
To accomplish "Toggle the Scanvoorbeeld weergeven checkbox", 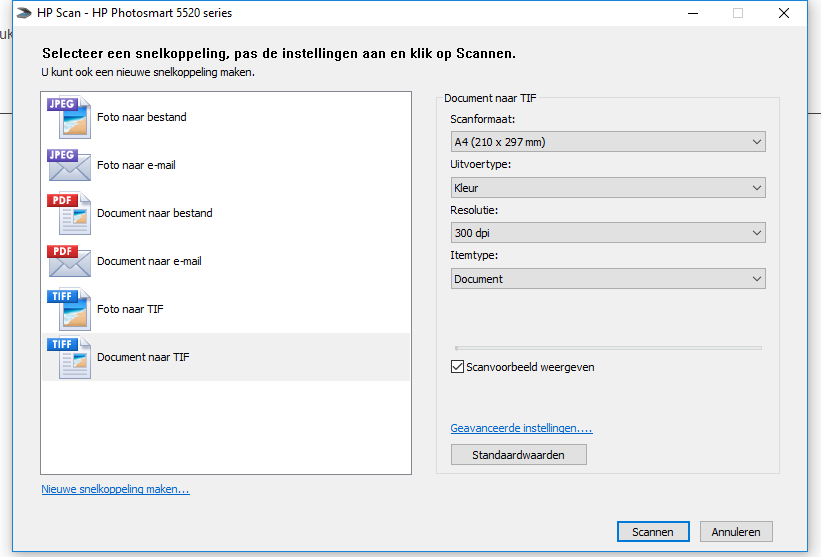I will (x=457, y=367).
